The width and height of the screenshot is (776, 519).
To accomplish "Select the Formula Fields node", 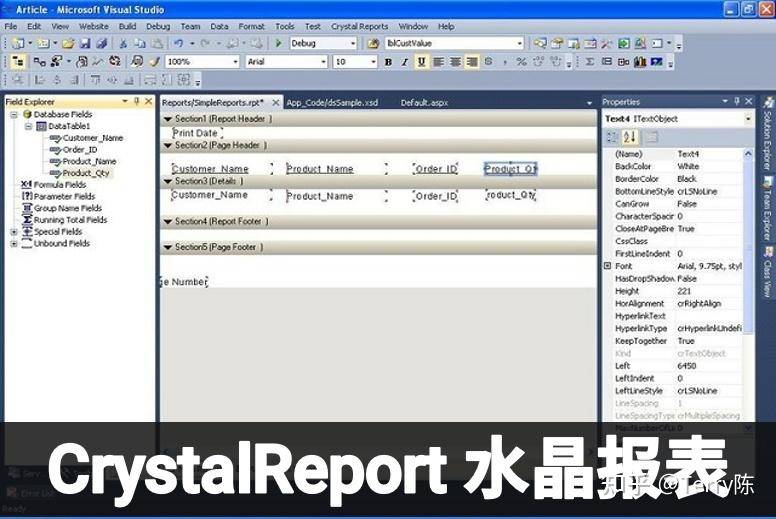I will pyautogui.click(x=59, y=185).
